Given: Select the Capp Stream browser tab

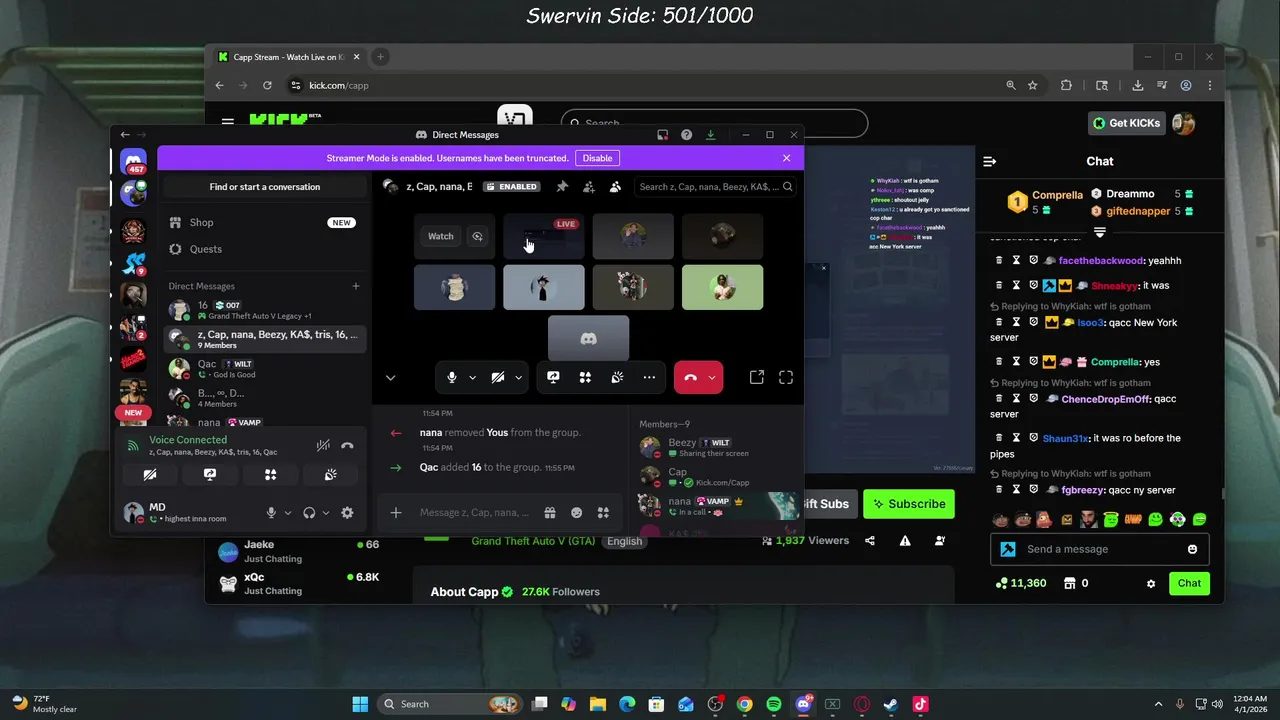Looking at the screenshot, I should (x=288, y=57).
